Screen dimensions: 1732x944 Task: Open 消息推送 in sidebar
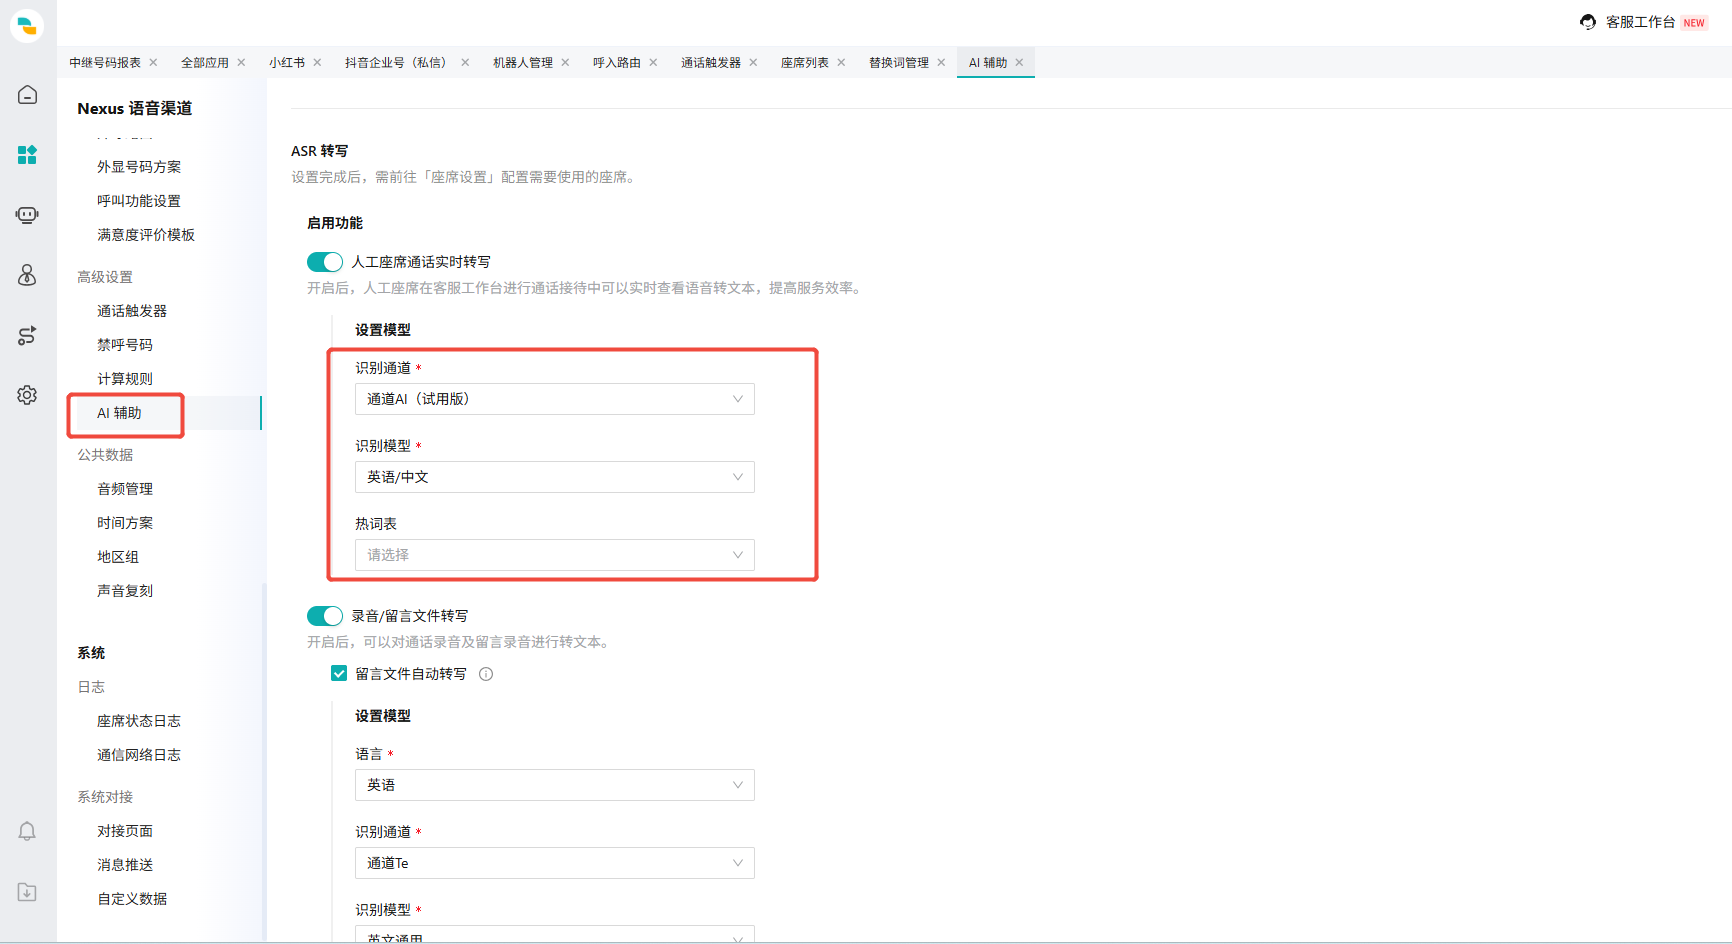tap(125, 865)
